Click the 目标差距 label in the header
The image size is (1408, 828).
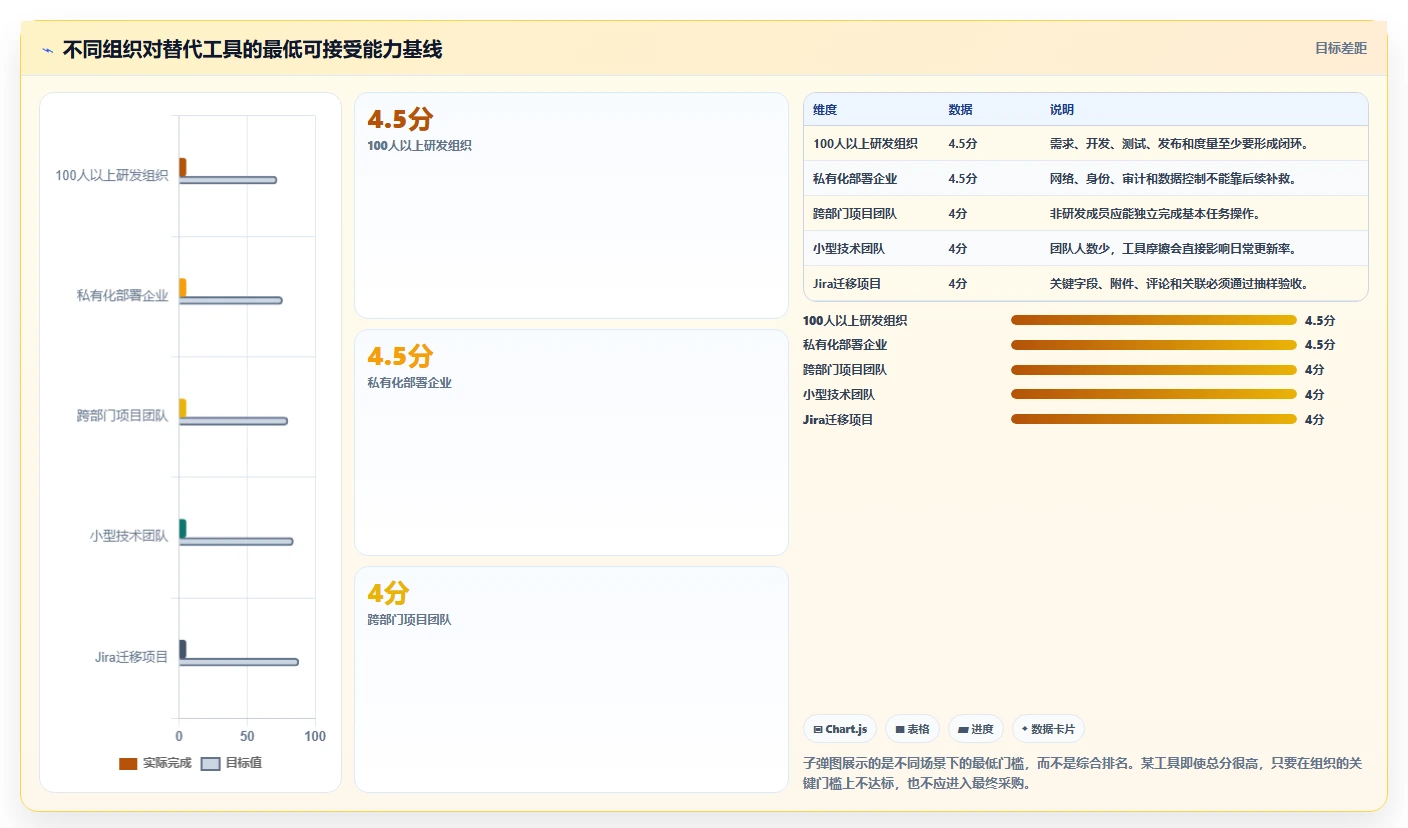[x=1340, y=48]
